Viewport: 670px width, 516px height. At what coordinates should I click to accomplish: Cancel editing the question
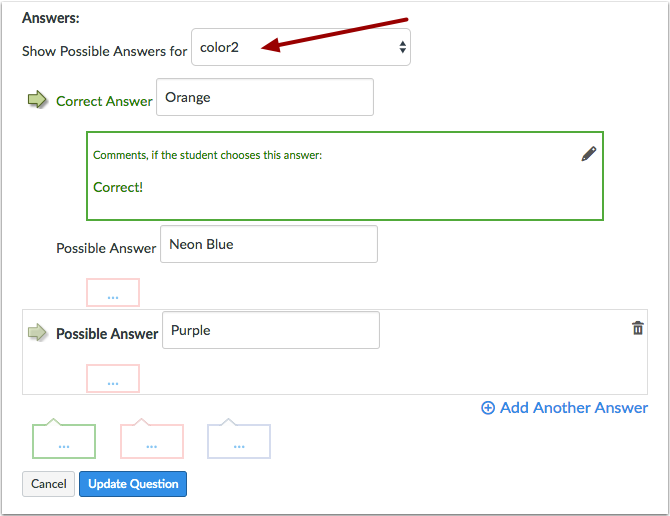(x=49, y=484)
